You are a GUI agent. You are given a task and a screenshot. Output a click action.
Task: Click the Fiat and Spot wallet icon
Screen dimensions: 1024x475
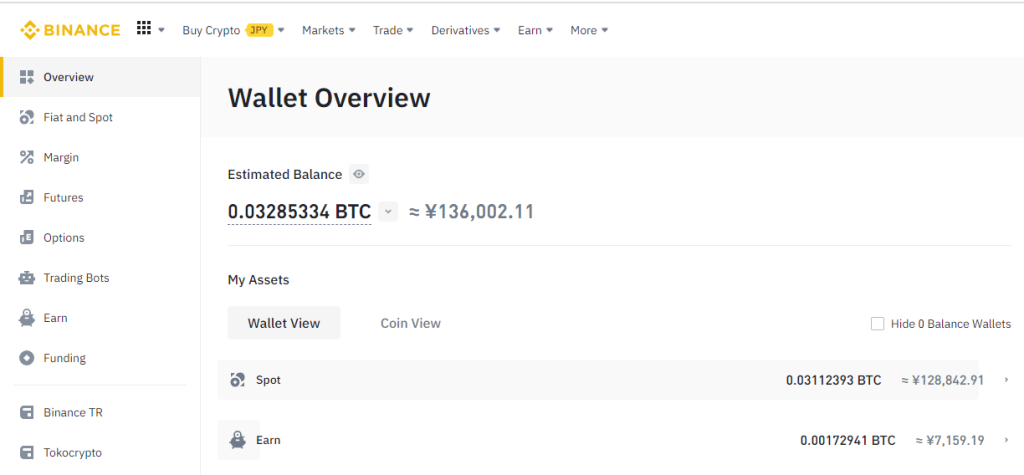click(x=27, y=118)
